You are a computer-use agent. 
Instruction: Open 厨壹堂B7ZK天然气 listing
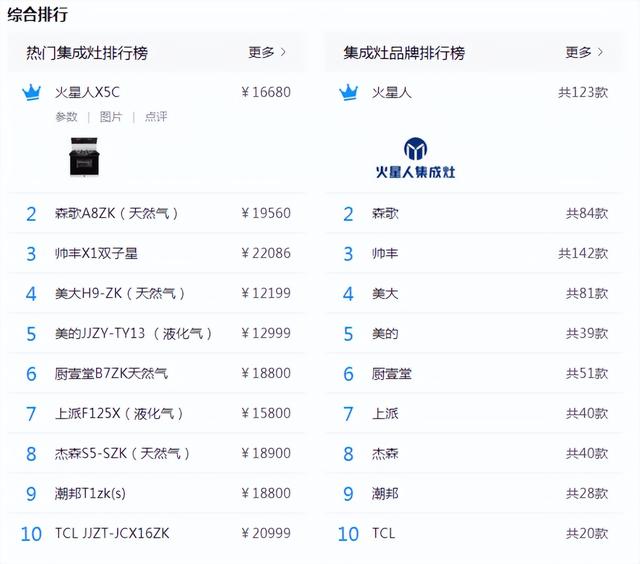click(111, 373)
